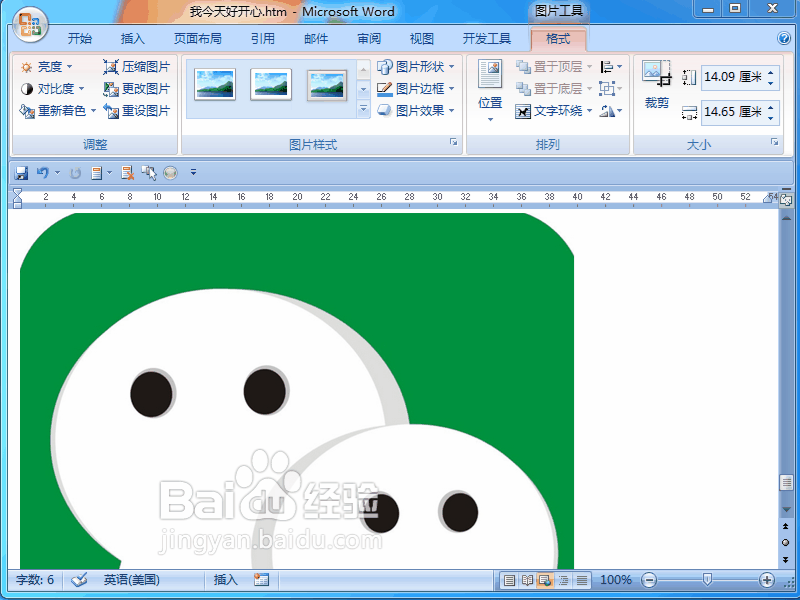Image resolution: width=800 pixels, height=600 pixels.
Task: Open the select browse object button
Action: (x=786, y=542)
